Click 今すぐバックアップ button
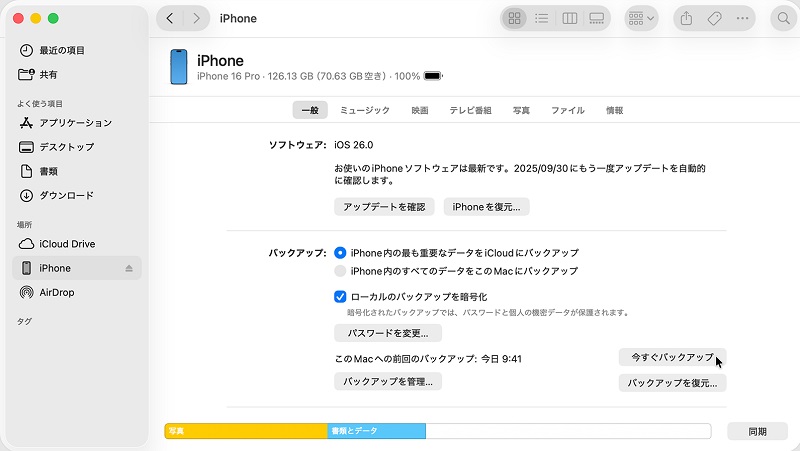The width and height of the screenshot is (800, 451). point(672,357)
